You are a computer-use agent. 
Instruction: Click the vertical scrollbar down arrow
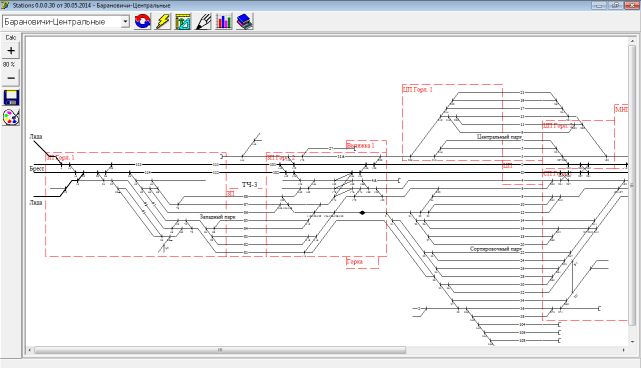coord(632,342)
